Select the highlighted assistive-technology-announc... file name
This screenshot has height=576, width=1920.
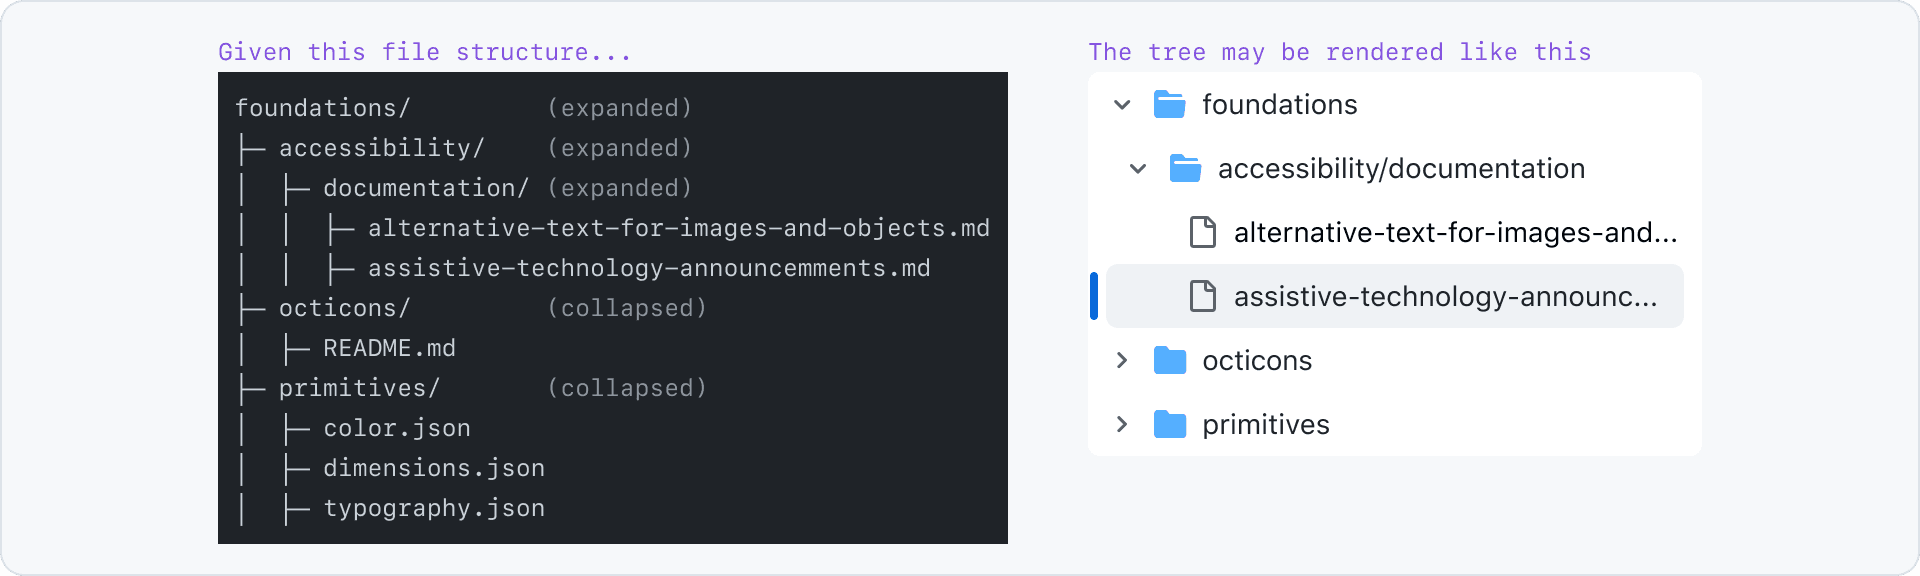point(1445,296)
